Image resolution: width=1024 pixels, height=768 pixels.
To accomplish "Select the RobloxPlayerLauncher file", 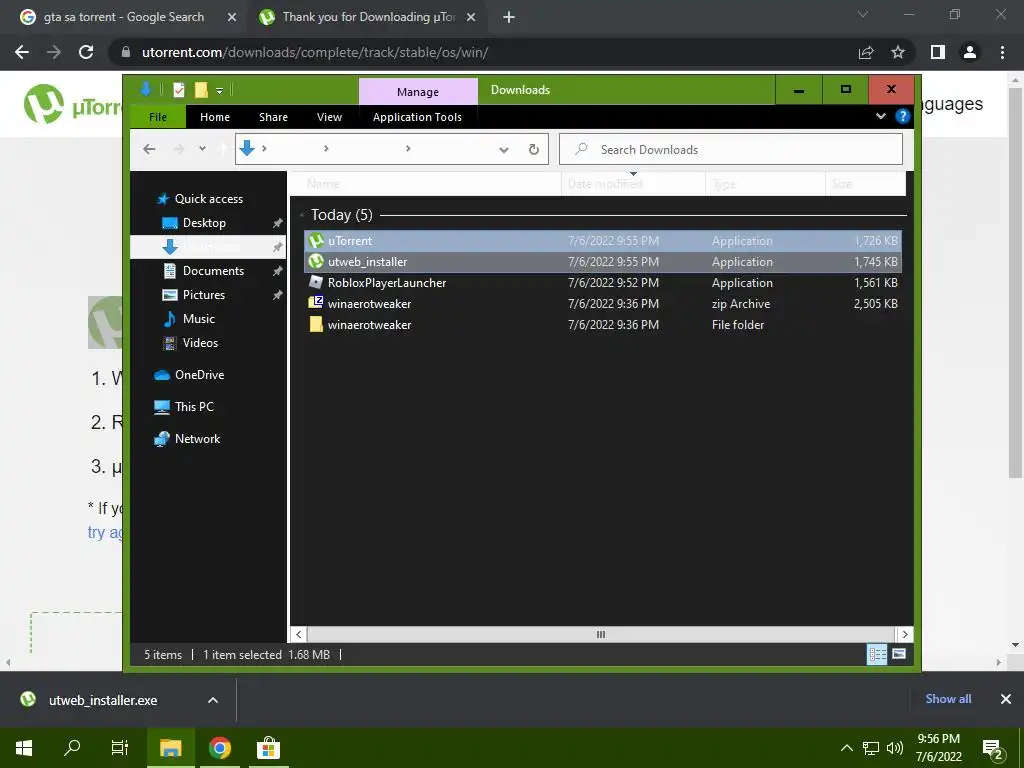I will [x=603, y=283].
